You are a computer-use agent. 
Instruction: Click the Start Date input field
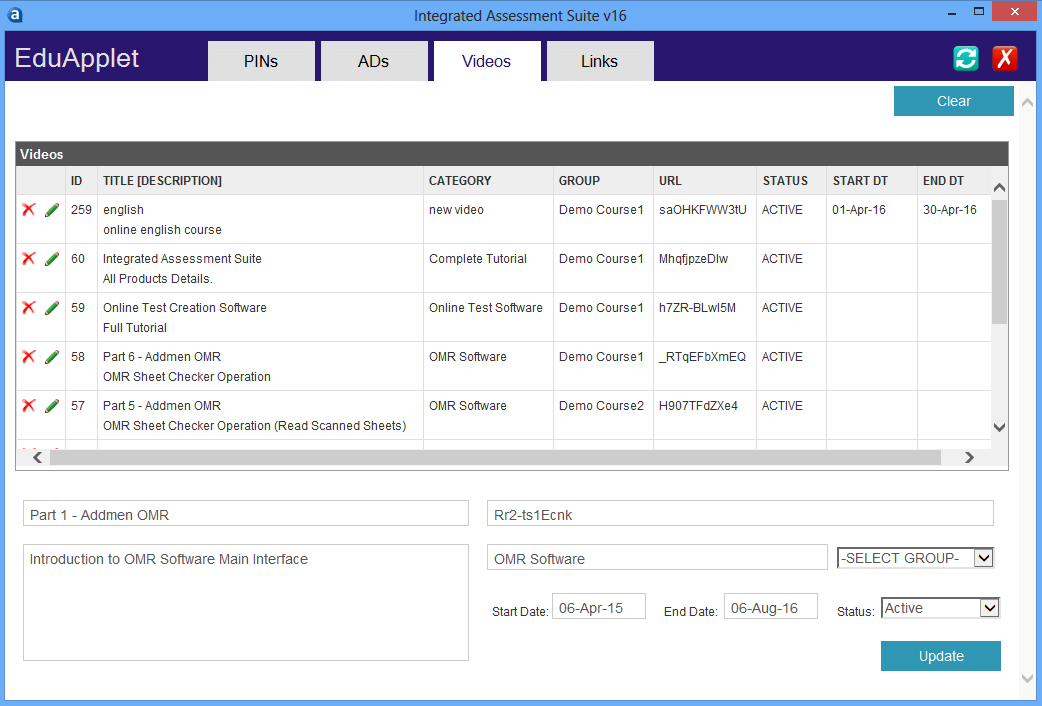(x=600, y=607)
